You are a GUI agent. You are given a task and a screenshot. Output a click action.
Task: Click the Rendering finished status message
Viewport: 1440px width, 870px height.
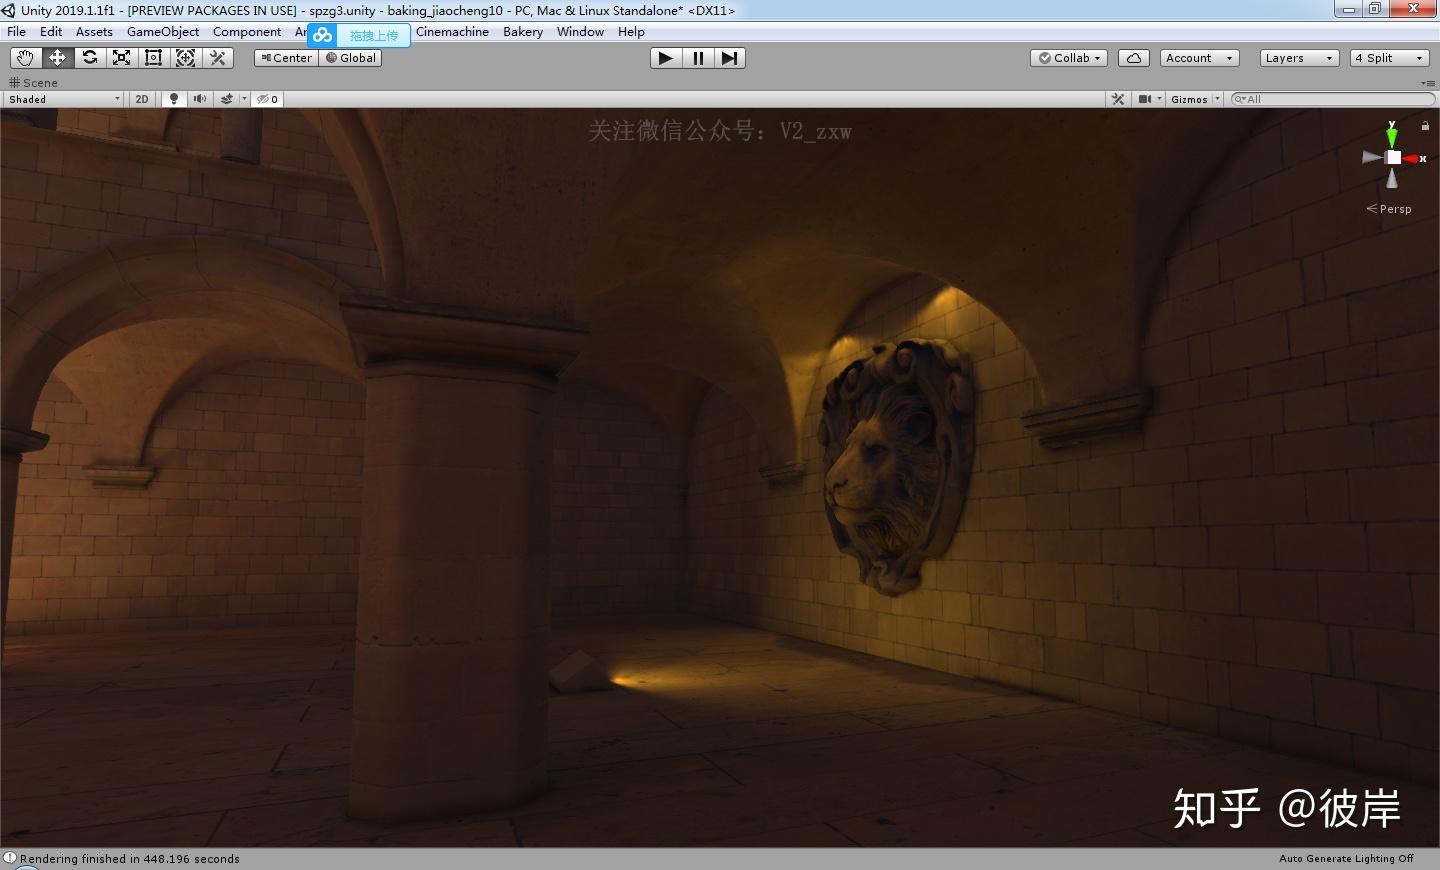pos(130,859)
